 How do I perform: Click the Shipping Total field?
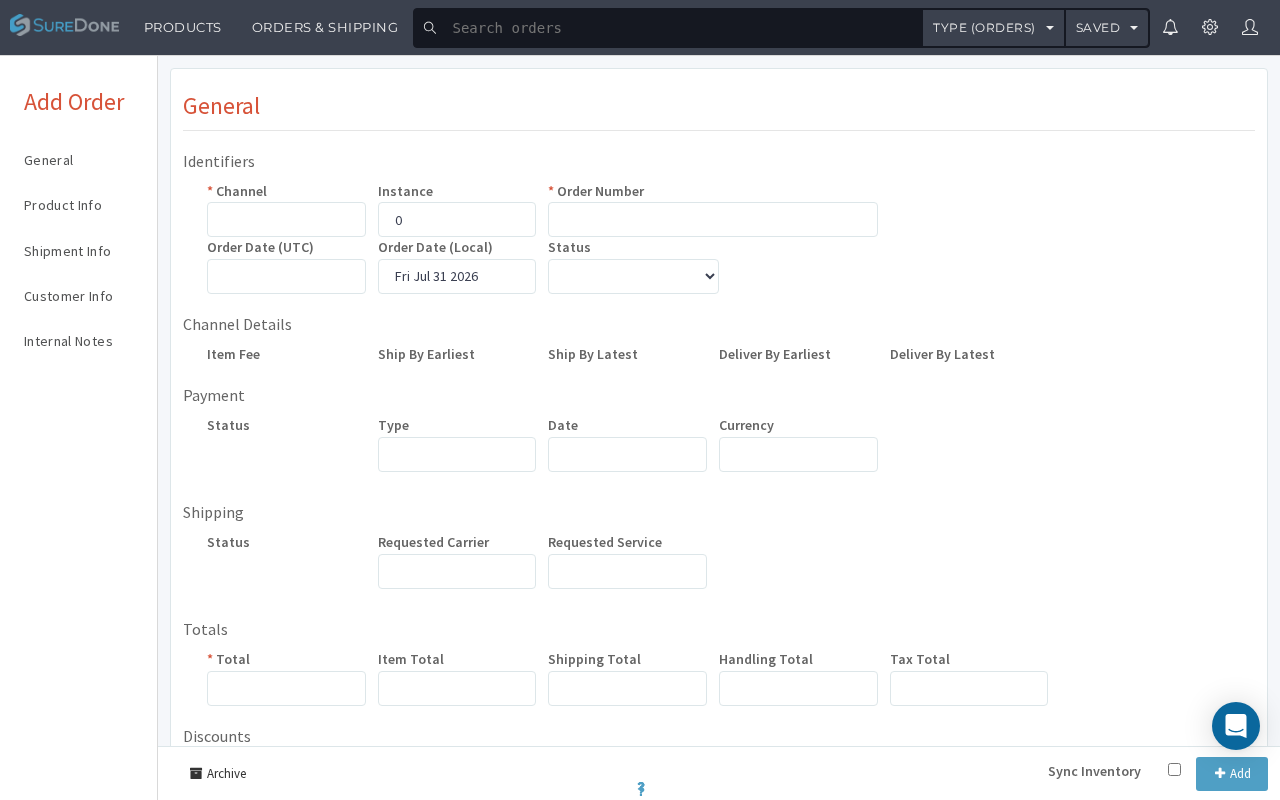coord(627,688)
